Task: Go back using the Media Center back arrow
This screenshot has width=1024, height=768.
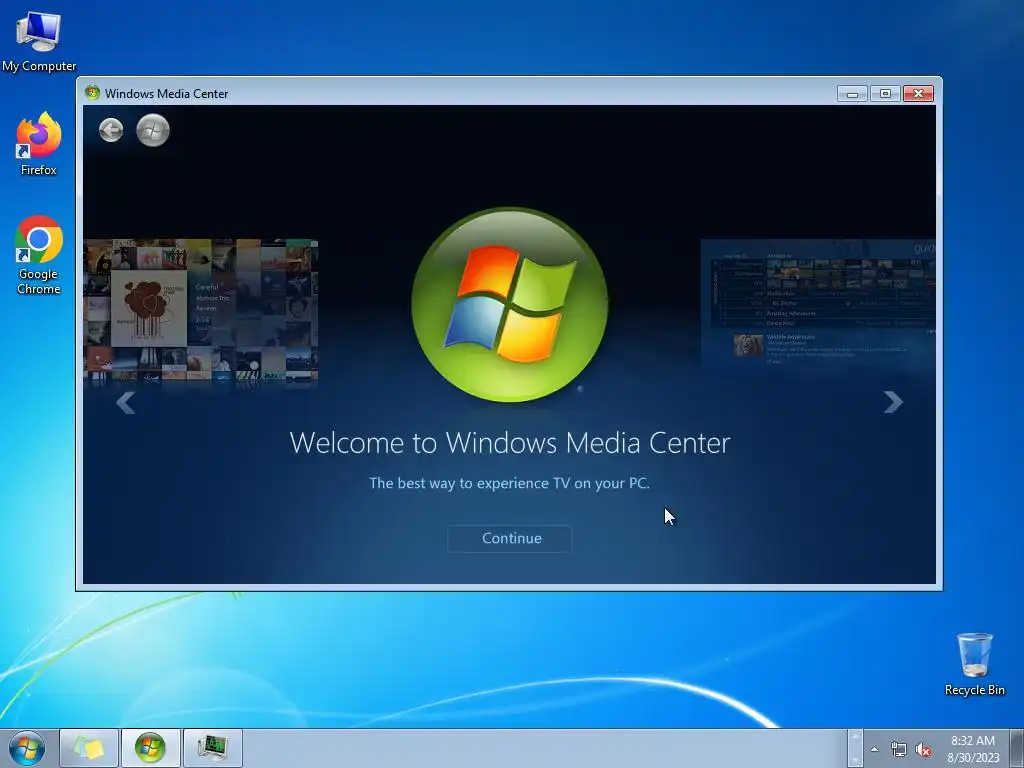Action: click(111, 130)
